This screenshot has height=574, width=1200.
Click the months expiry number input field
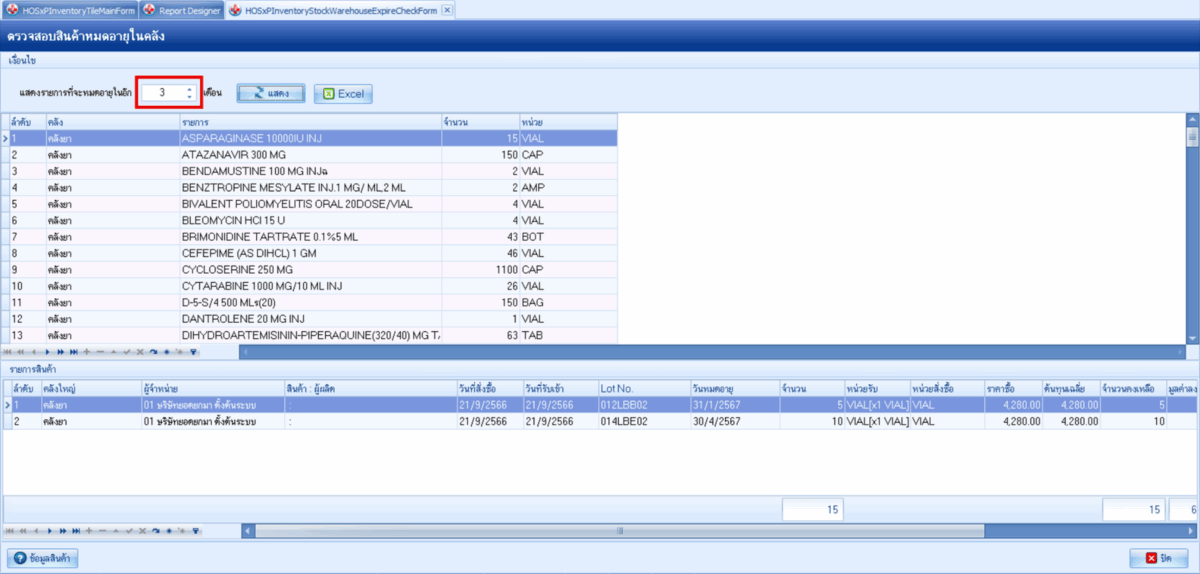coord(161,93)
